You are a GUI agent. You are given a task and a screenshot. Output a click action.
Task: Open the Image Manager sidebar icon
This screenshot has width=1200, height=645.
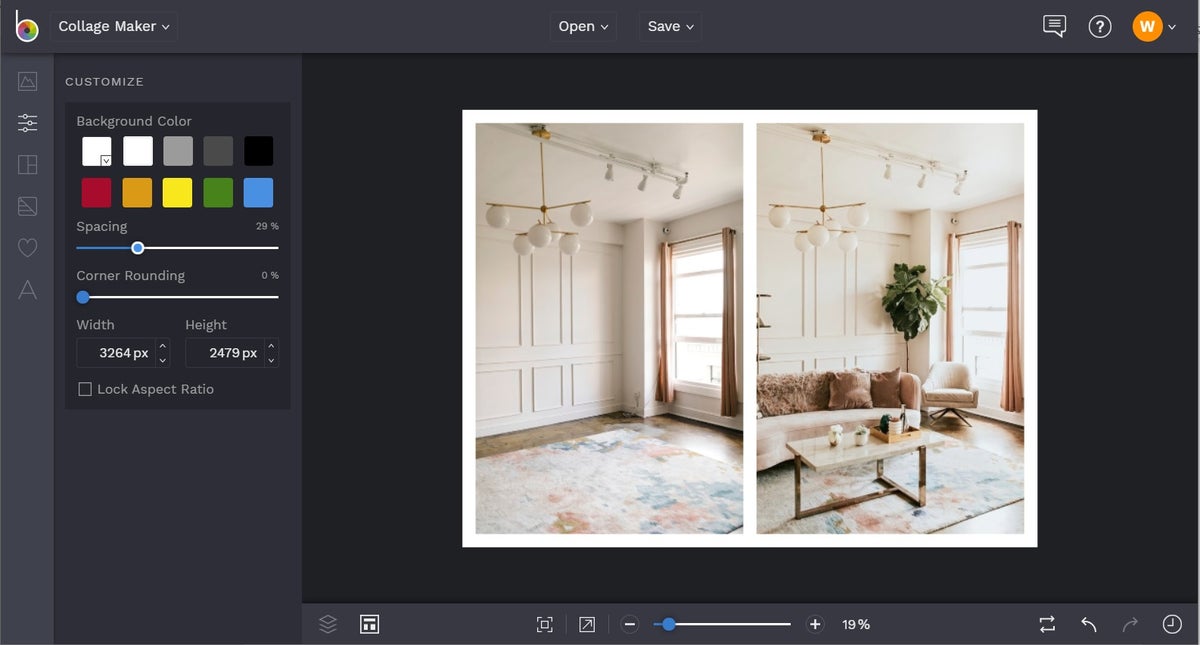pyautogui.click(x=27, y=81)
